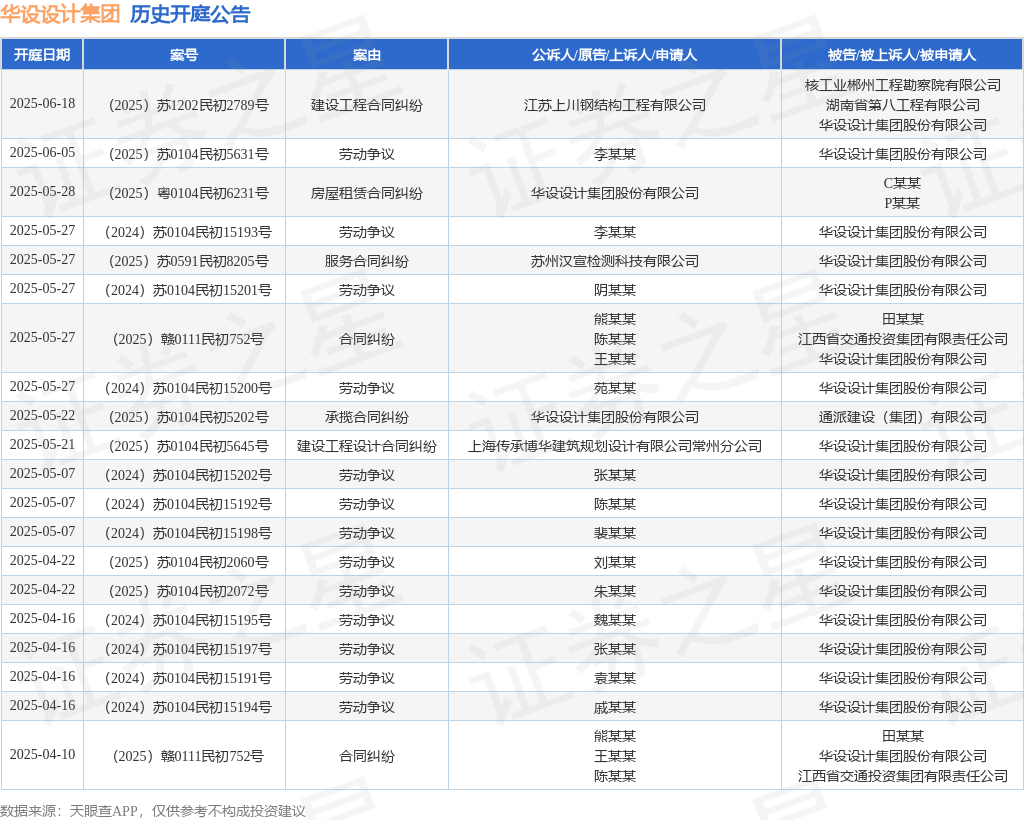This screenshot has width=1024, height=820.
Task: Select the 建设工程设计合同纠纷 case cause
Action: (367, 447)
